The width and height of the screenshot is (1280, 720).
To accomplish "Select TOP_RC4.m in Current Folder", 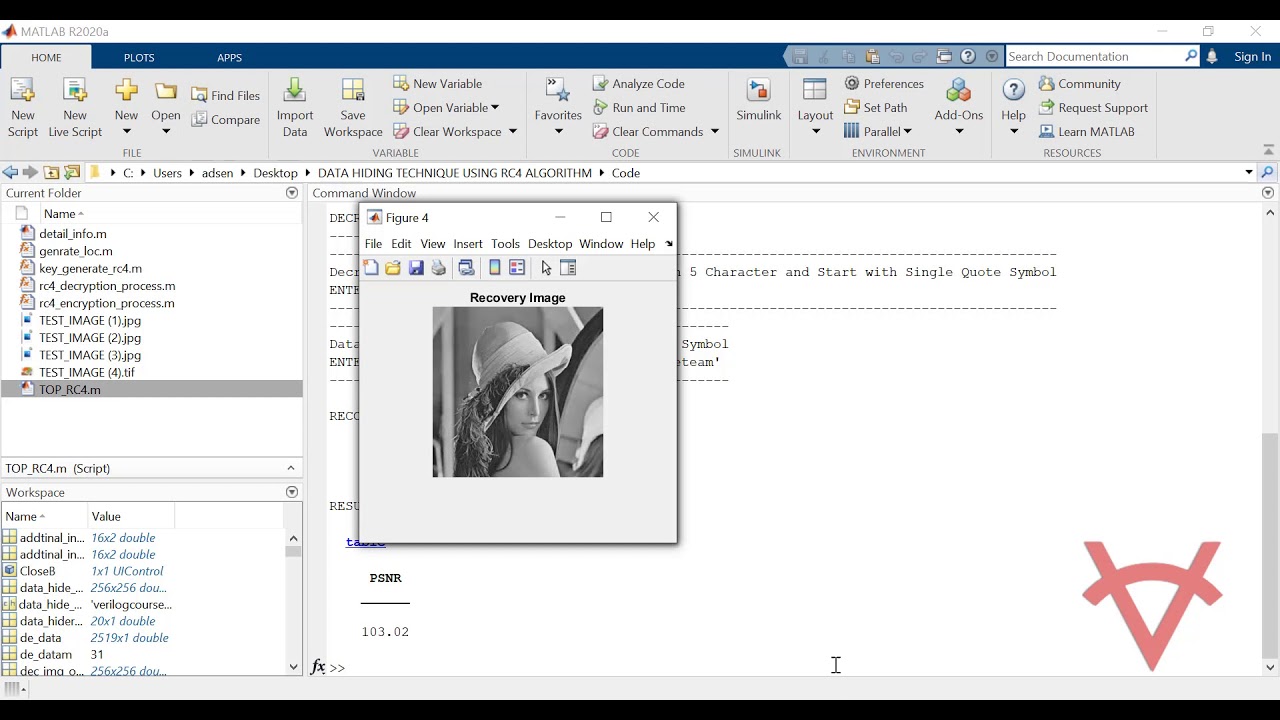I will (x=151, y=389).
